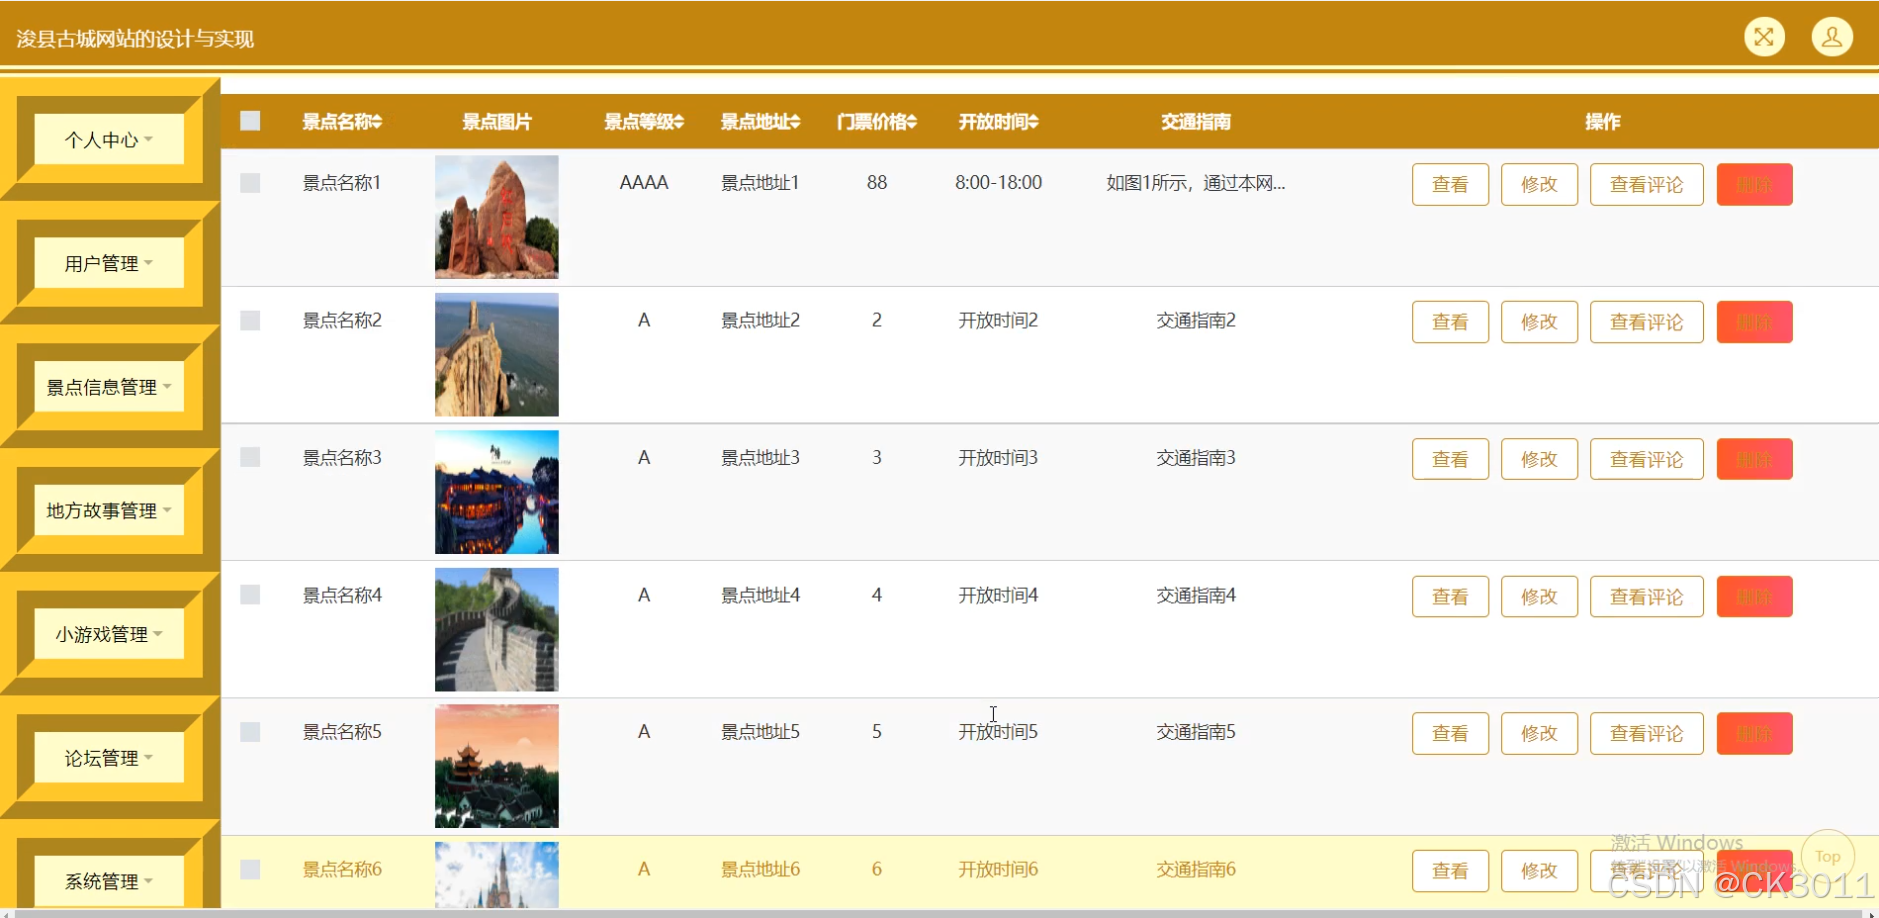The height and width of the screenshot is (918, 1879).
Task: Delete the 景点名称2 row
Action: 1754,322
